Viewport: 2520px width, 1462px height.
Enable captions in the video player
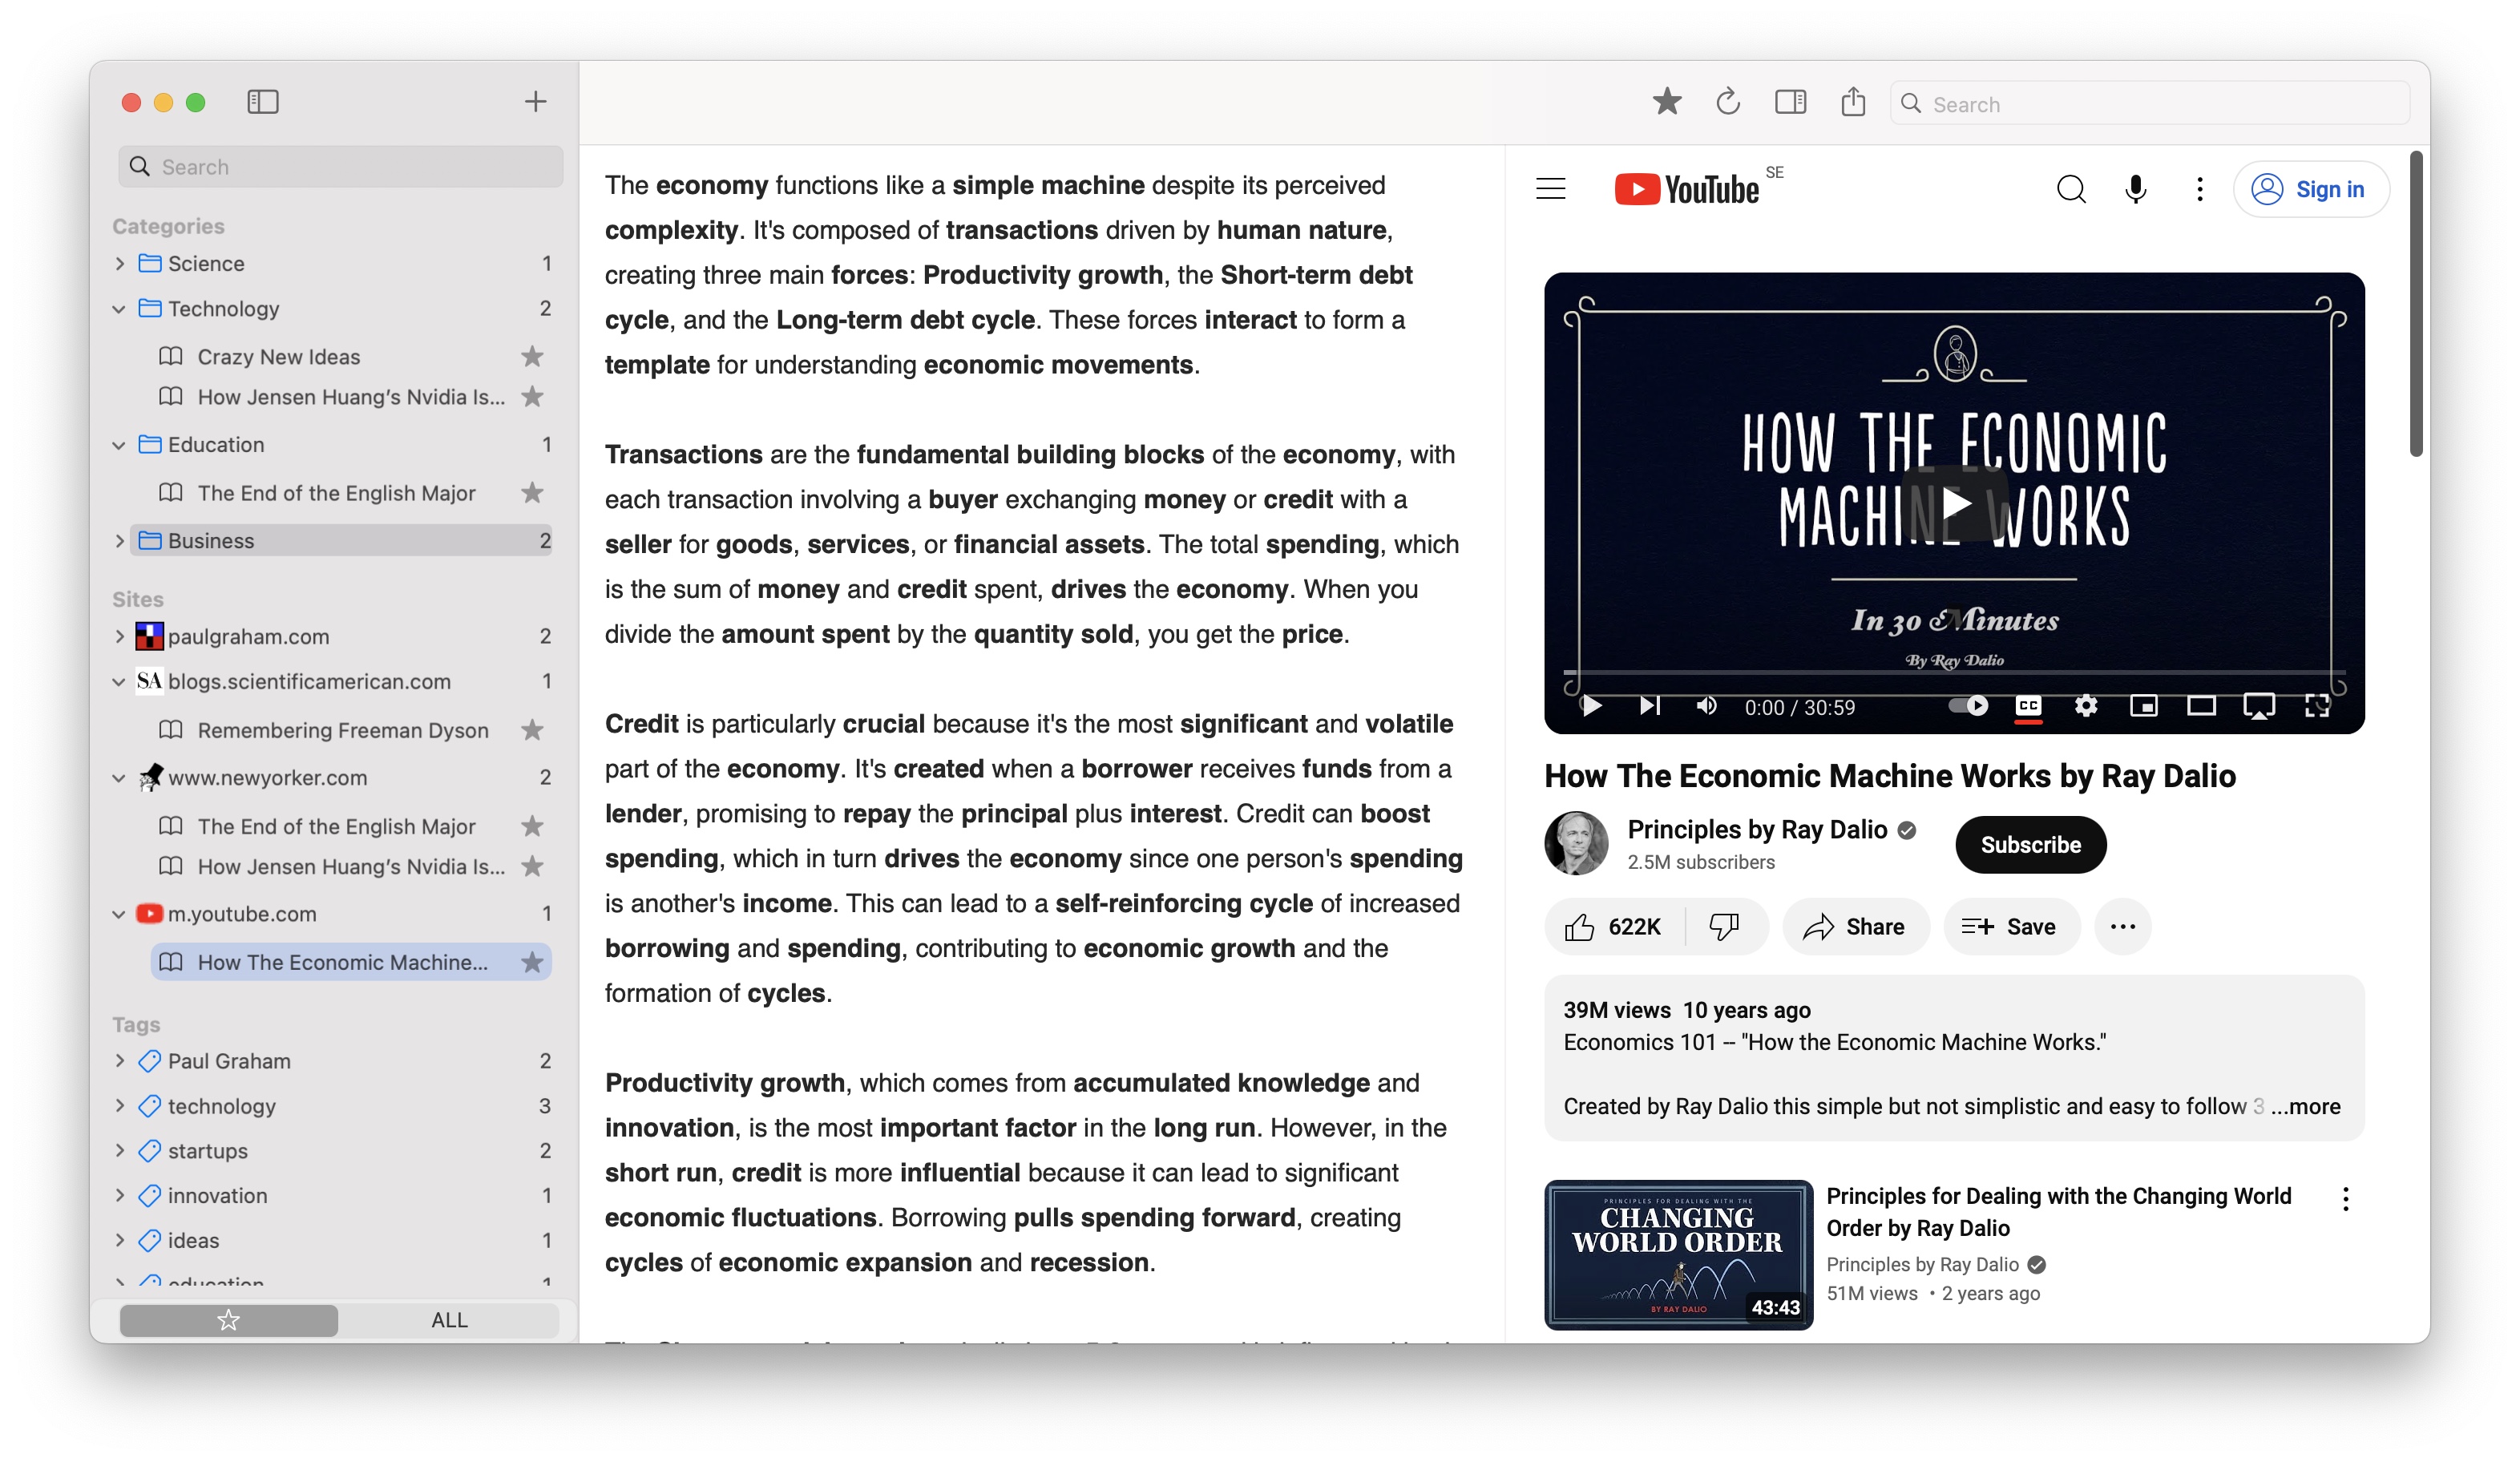2028,707
